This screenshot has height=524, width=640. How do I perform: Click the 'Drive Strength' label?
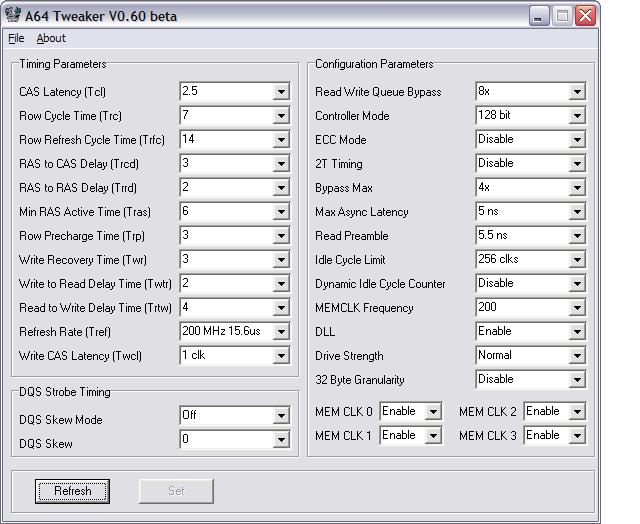(349, 356)
